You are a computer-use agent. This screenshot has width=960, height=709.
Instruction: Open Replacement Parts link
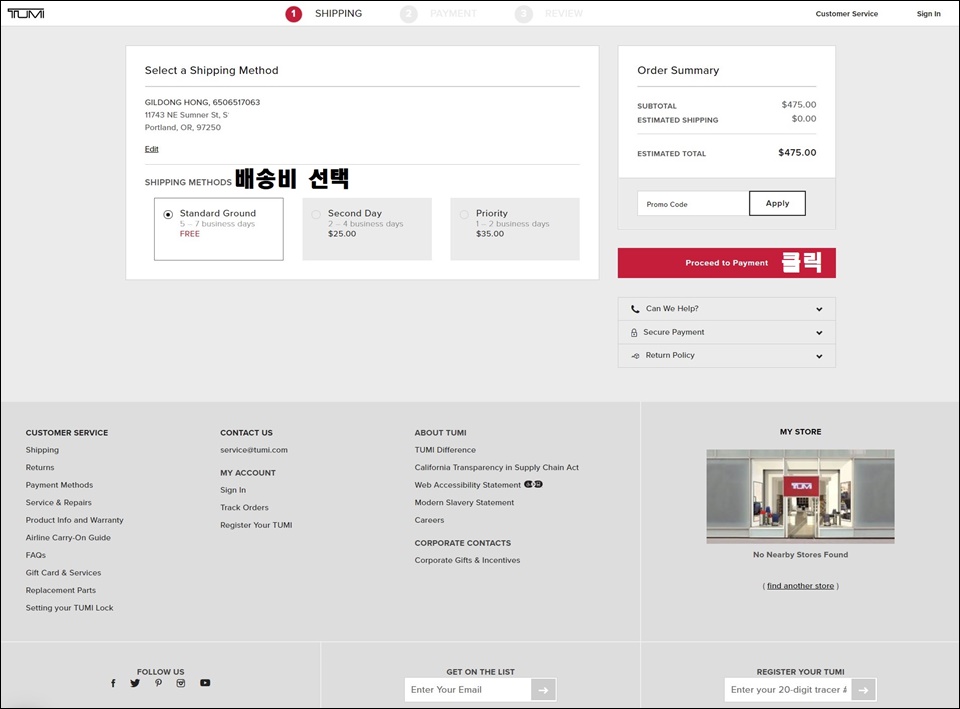coord(61,590)
